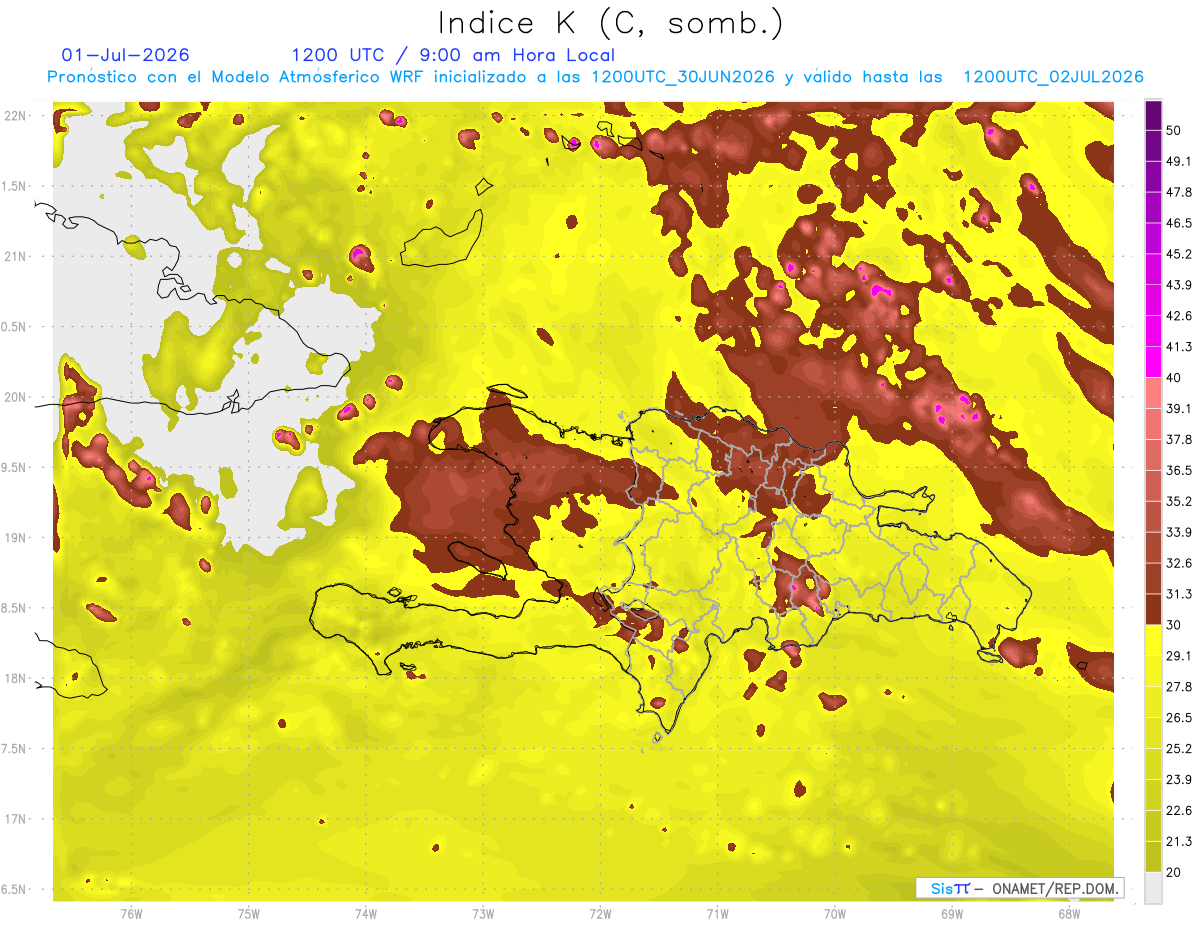Click the colorbar value '32.6'
Viewport: 1200px width, 927px height.
1179,563
